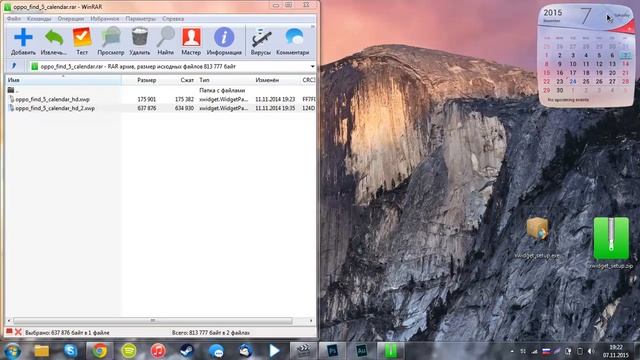
Task: Click the green WinRAR archive taskbar button
Action: coord(391,351)
